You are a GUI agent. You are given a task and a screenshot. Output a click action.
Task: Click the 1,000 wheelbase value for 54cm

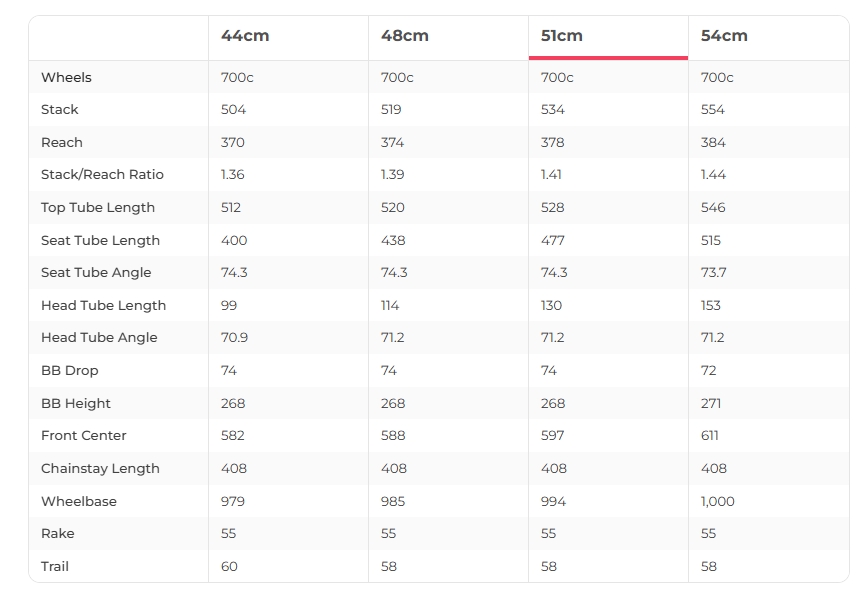(718, 502)
